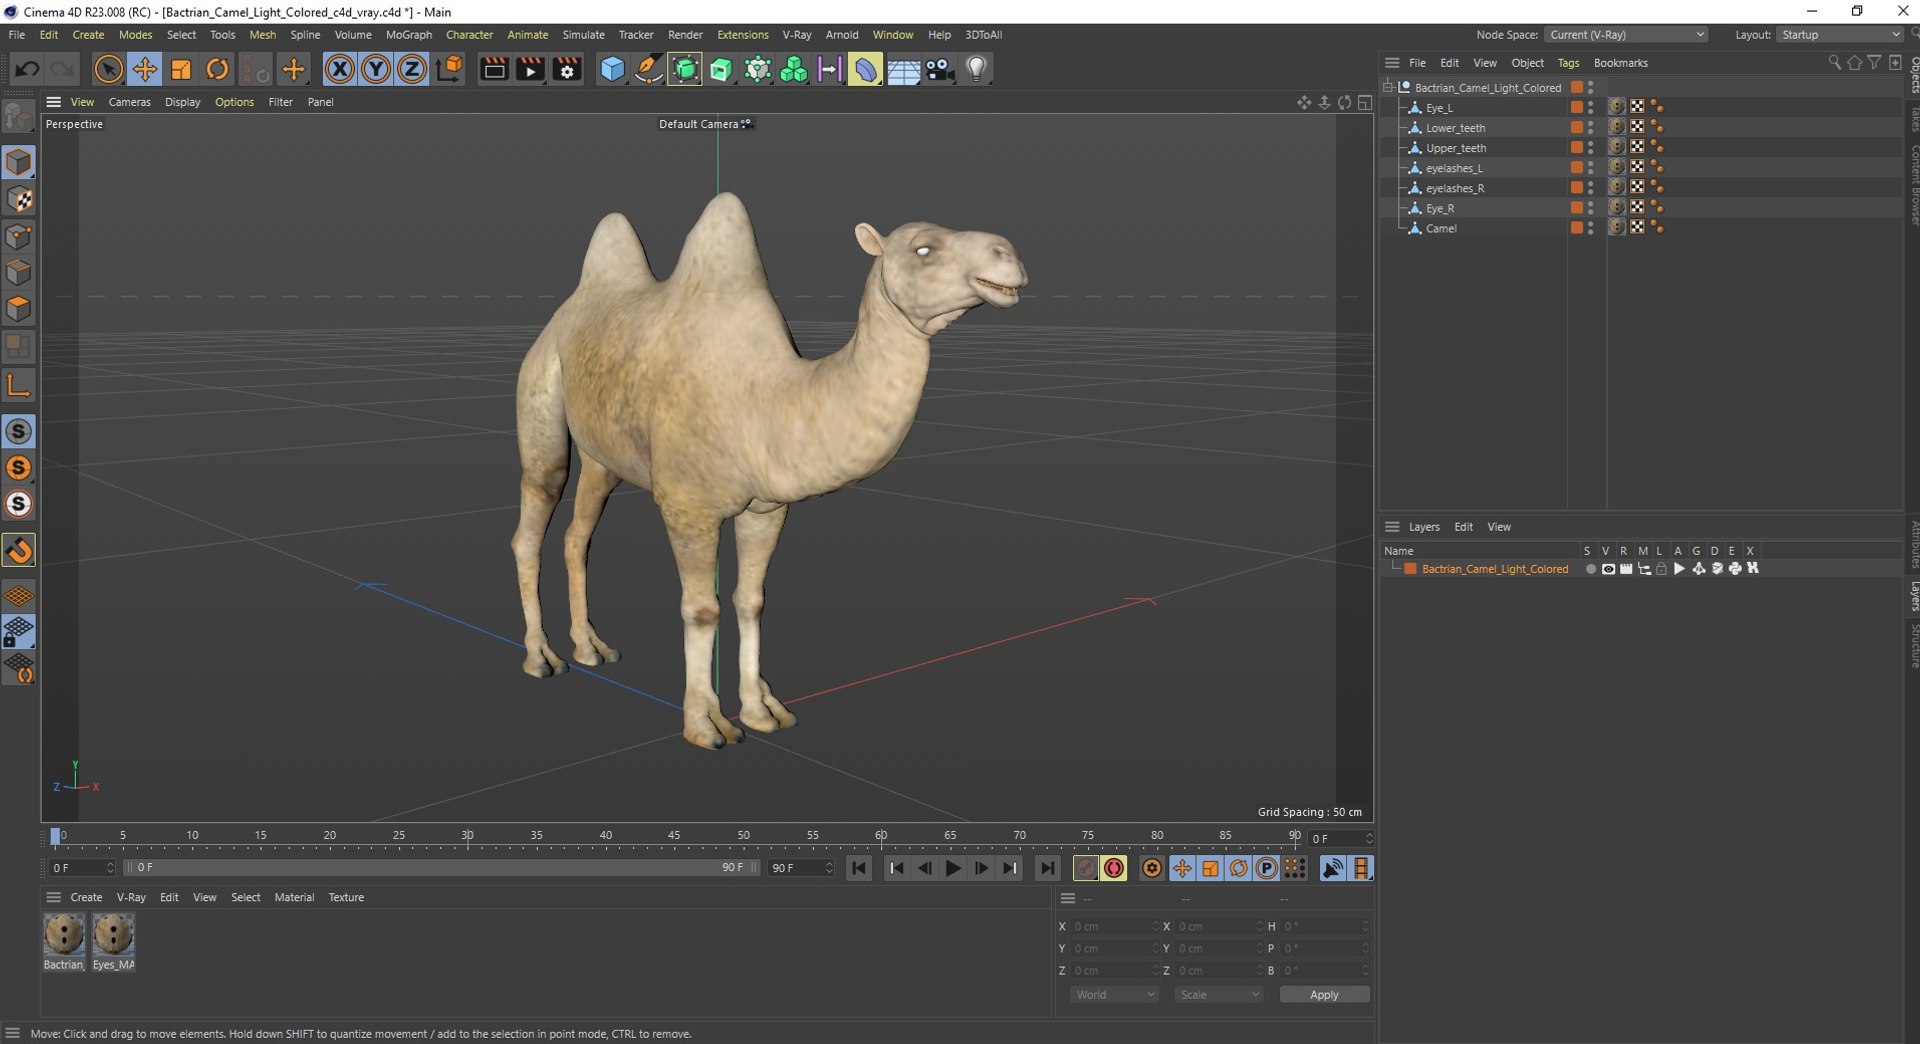
Task: Go to start of animation
Action: click(859, 868)
